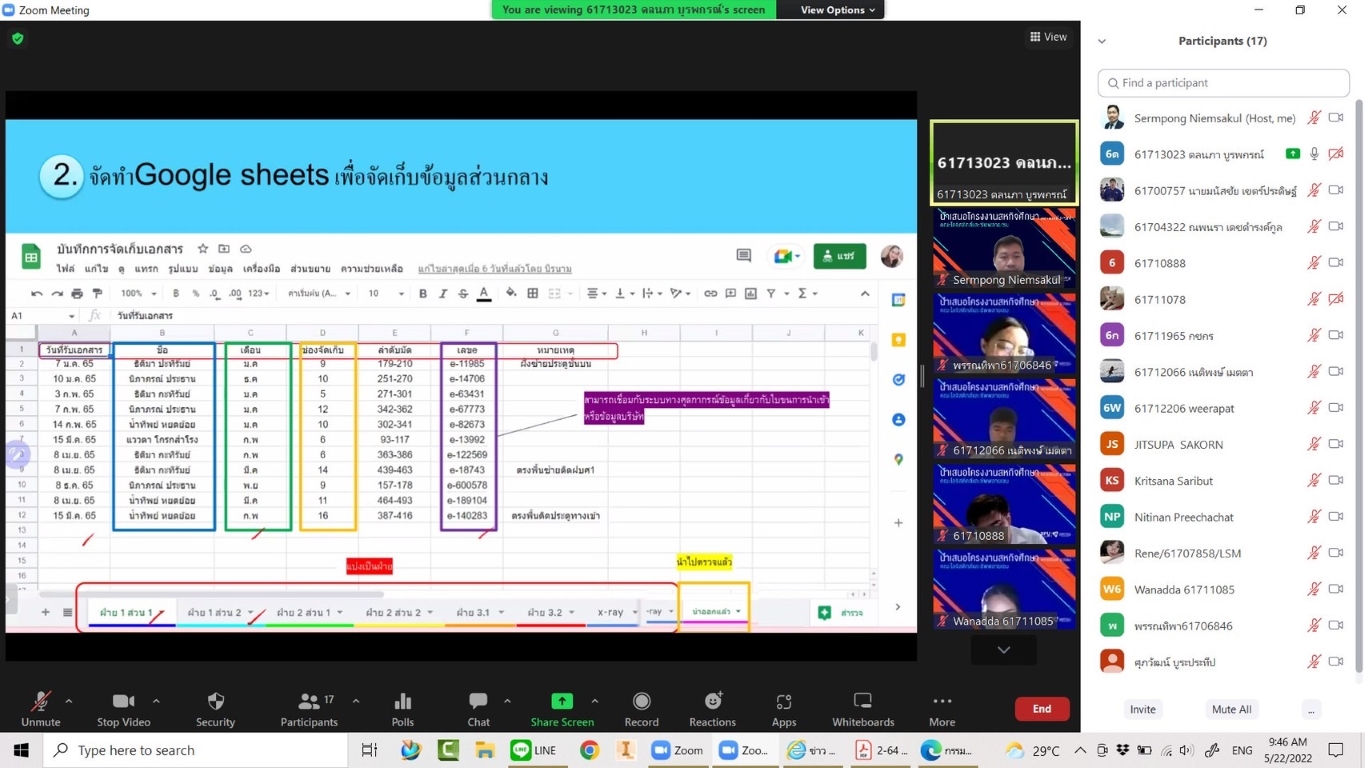Open Security options

215,709
